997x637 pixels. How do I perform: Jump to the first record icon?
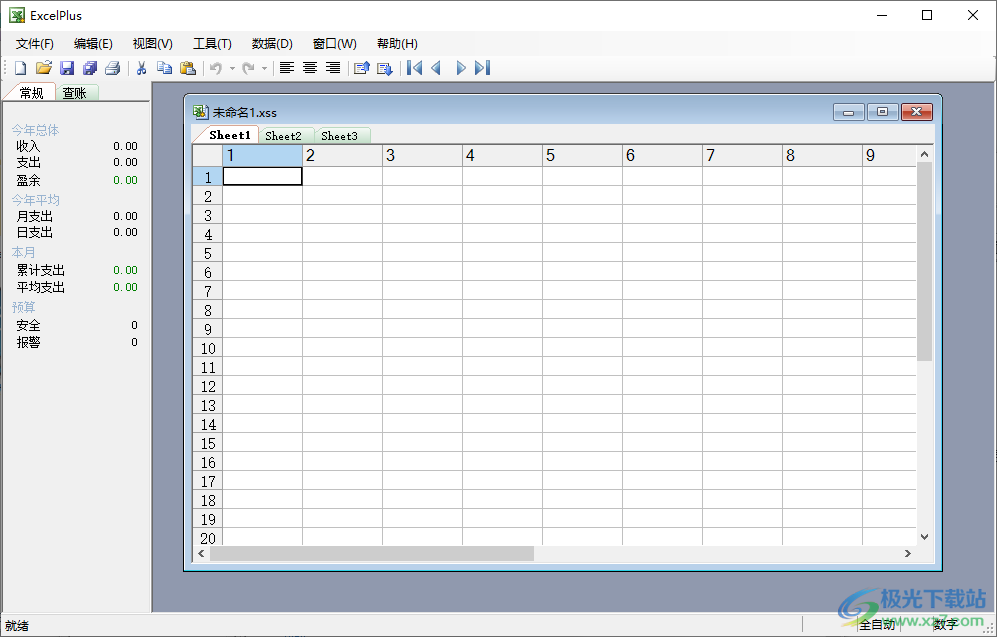(x=414, y=67)
